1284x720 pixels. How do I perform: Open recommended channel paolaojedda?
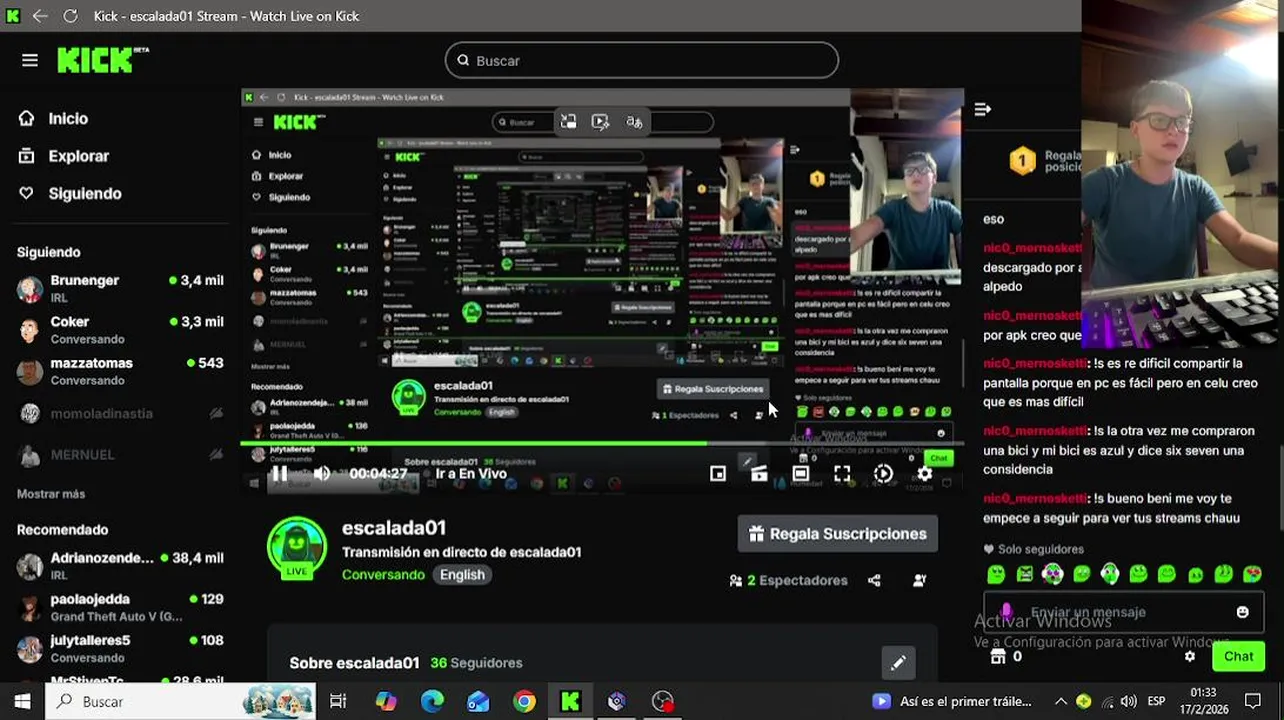[120, 606]
